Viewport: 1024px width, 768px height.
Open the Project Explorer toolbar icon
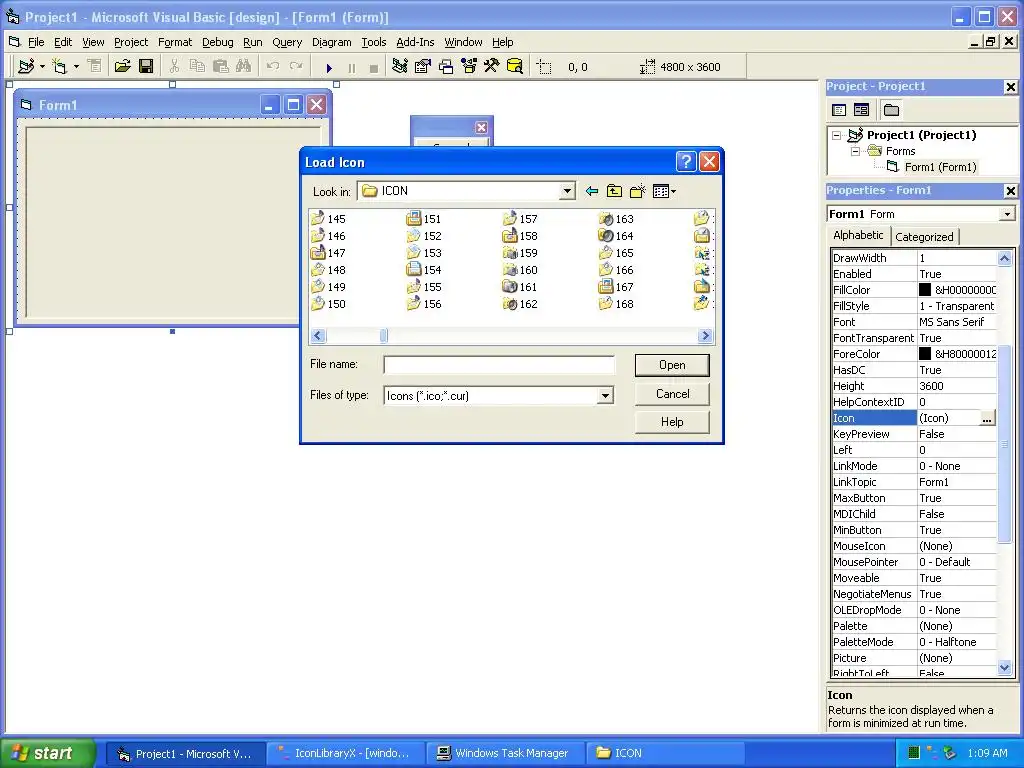[400, 67]
